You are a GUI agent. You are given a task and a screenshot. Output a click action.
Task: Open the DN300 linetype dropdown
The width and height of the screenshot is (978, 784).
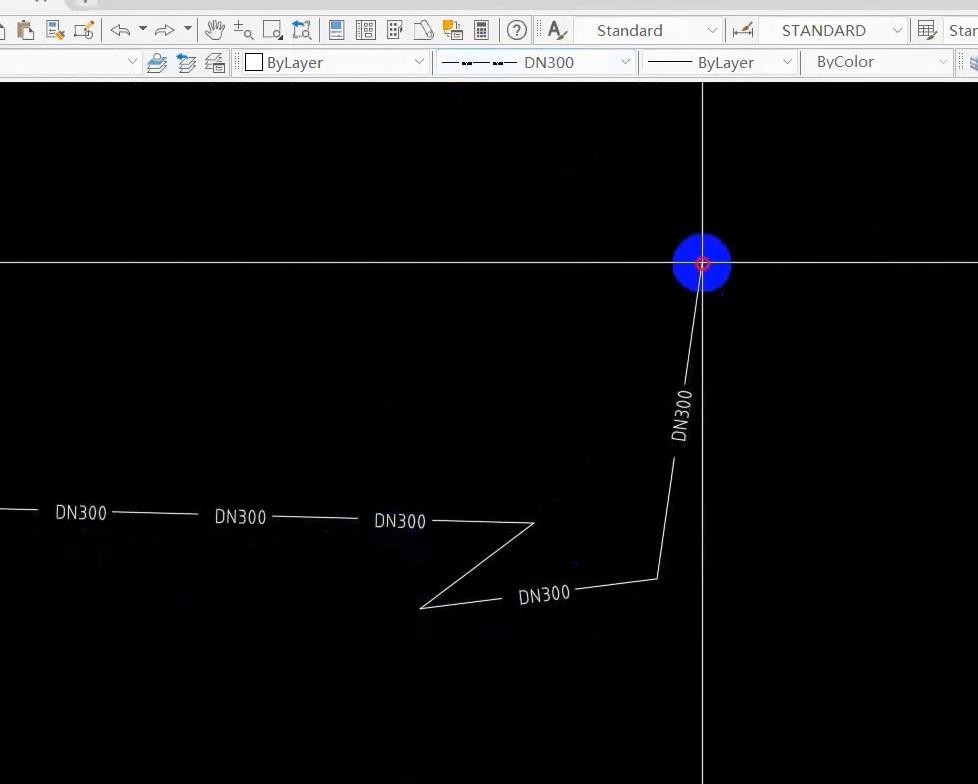535,62
